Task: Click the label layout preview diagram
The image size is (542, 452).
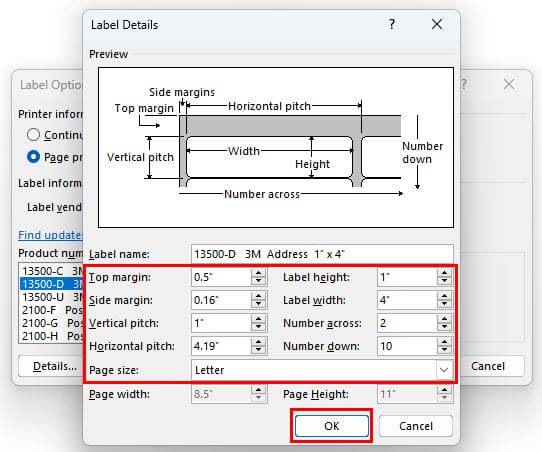Action: point(276,148)
